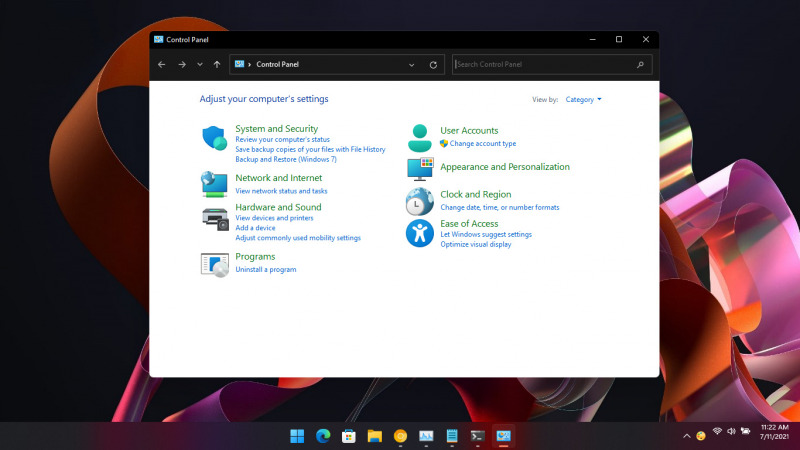The width and height of the screenshot is (800, 450).
Task: Click the Network and Internet globe icon
Action: coord(214,184)
